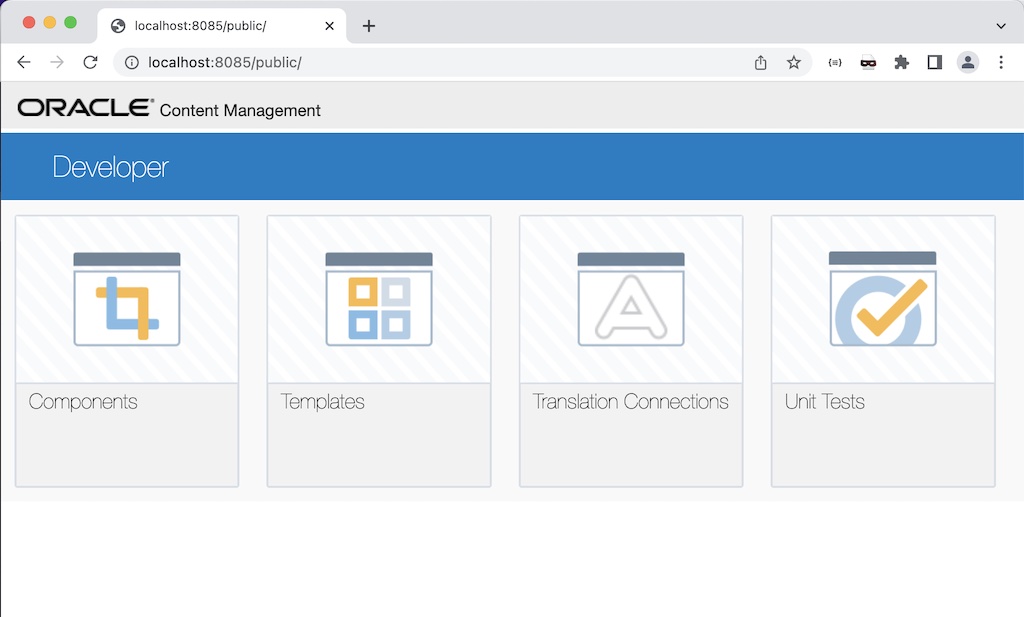Click the Oracle logo in header
Viewport: 1024px width, 617px height.
tap(86, 108)
